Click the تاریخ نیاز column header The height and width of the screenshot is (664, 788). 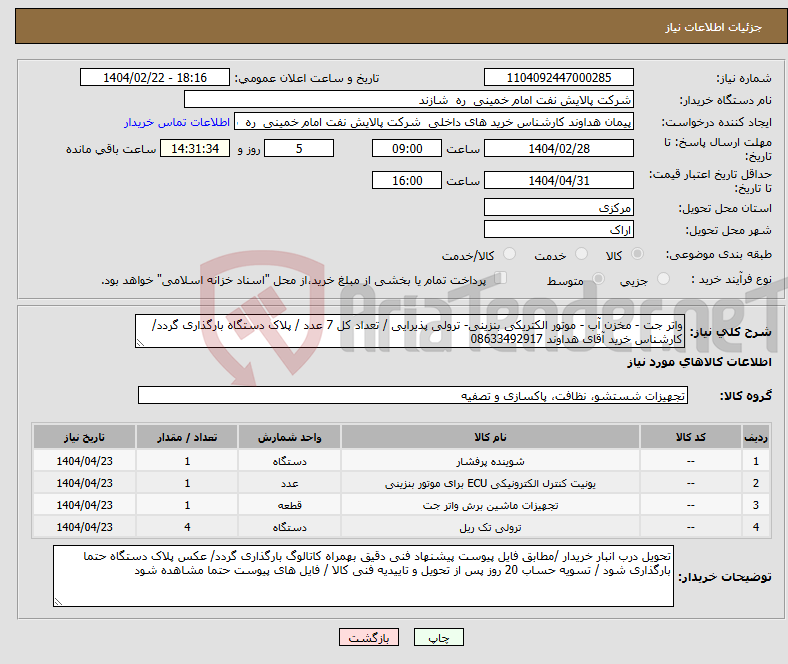tap(84, 437)
